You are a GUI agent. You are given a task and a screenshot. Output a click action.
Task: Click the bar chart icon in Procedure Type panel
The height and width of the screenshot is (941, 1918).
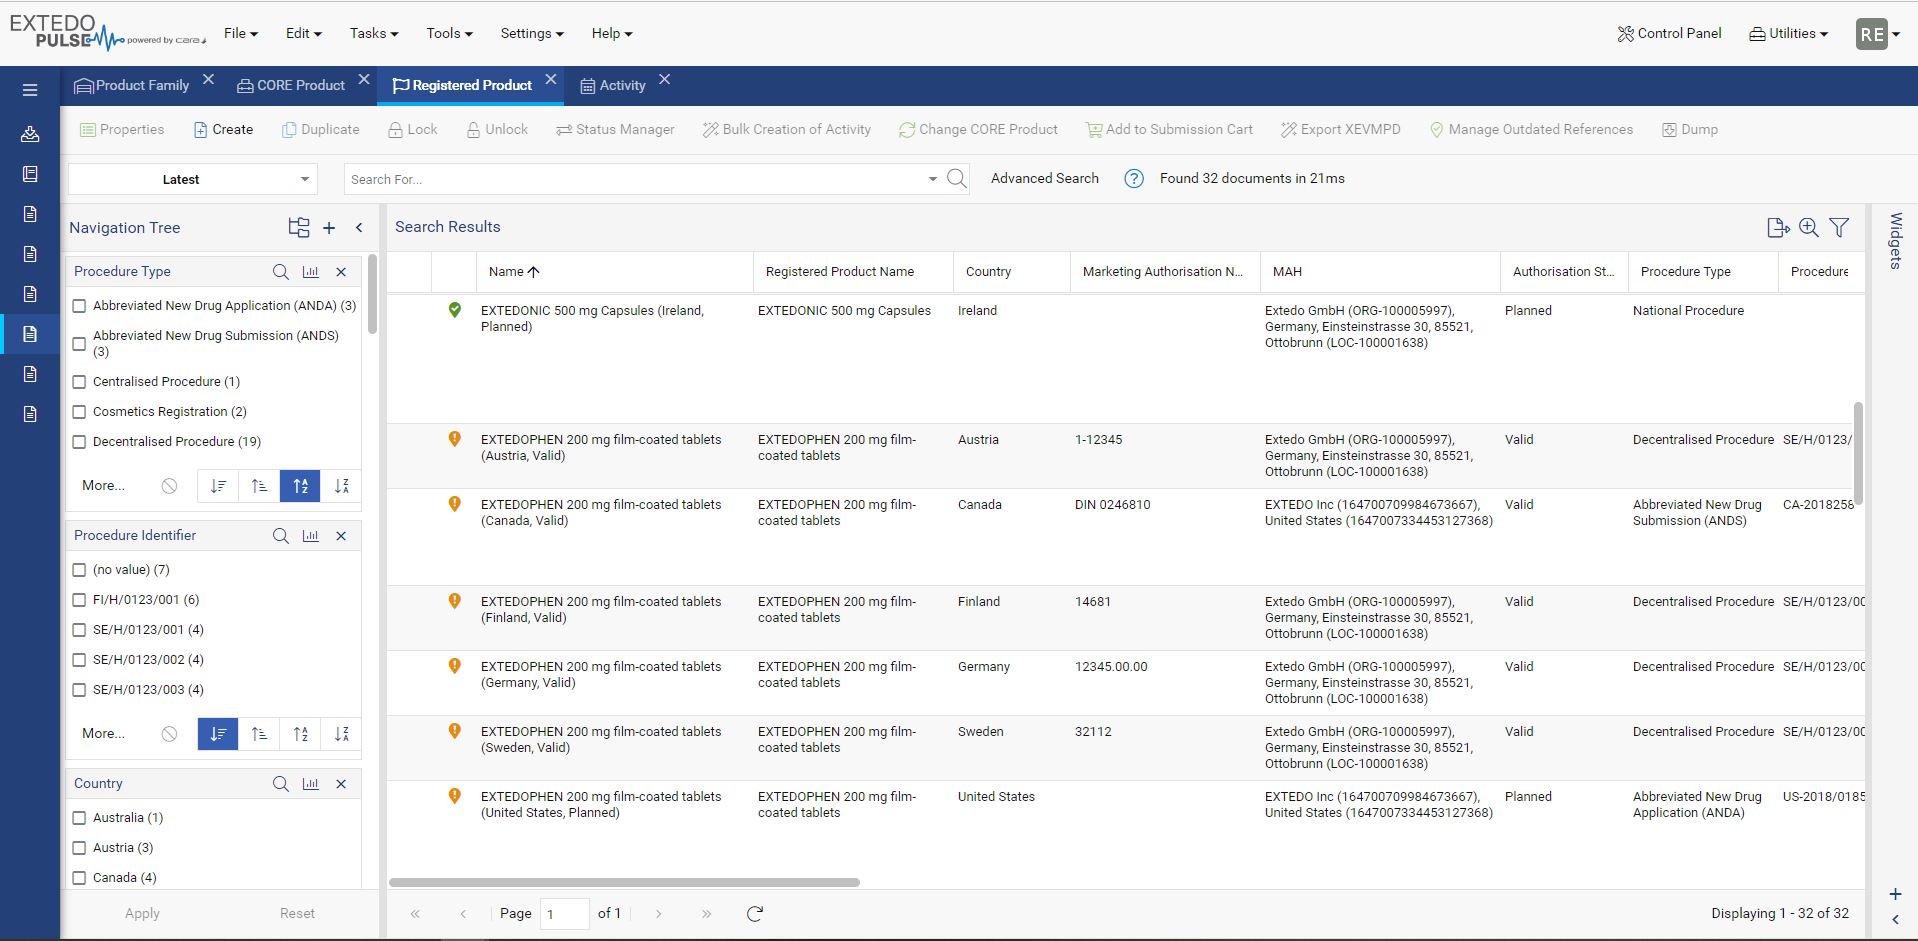(x=310, y=271)
